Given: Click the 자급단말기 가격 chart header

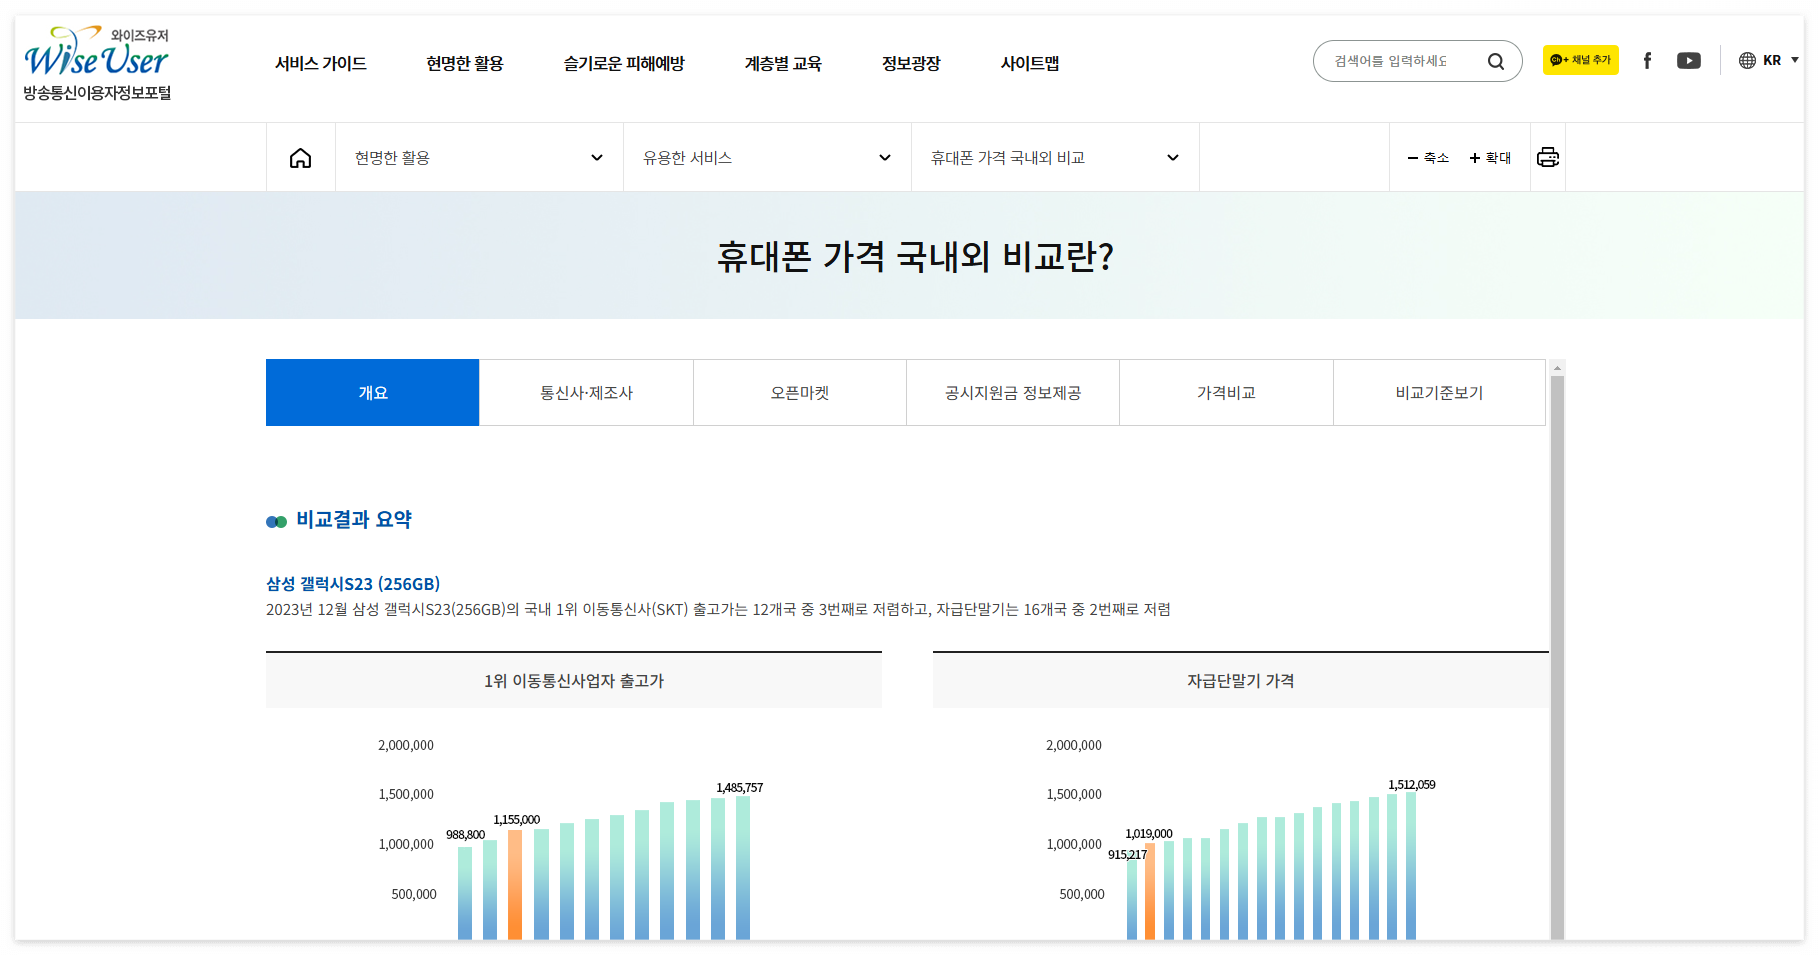Looking at the screenshot, I should 1241,681.
